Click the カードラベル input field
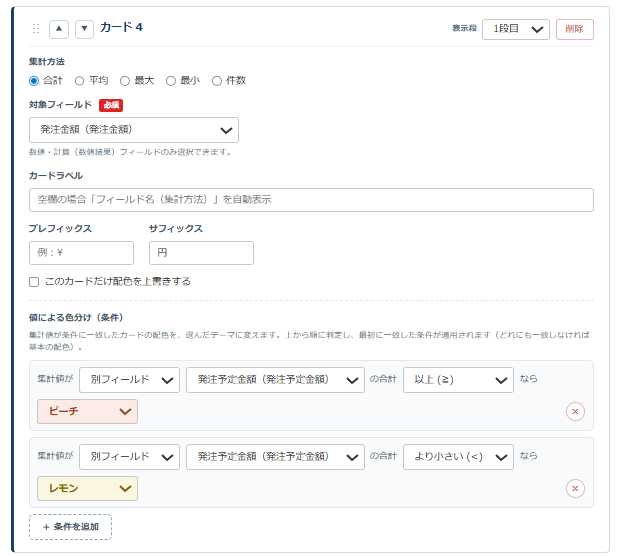This screenshot has height=556, width=620. [311, 200]
